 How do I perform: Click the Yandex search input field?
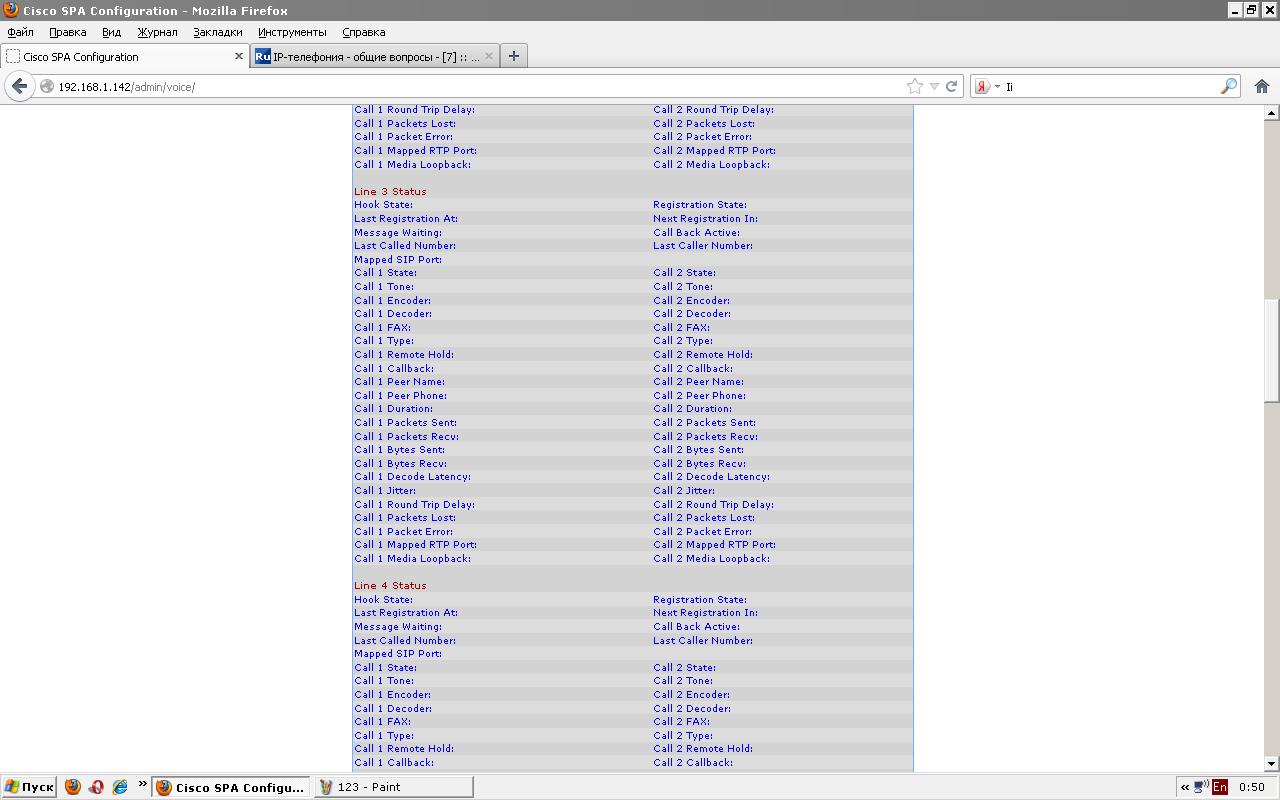[x=1110, y=87]
